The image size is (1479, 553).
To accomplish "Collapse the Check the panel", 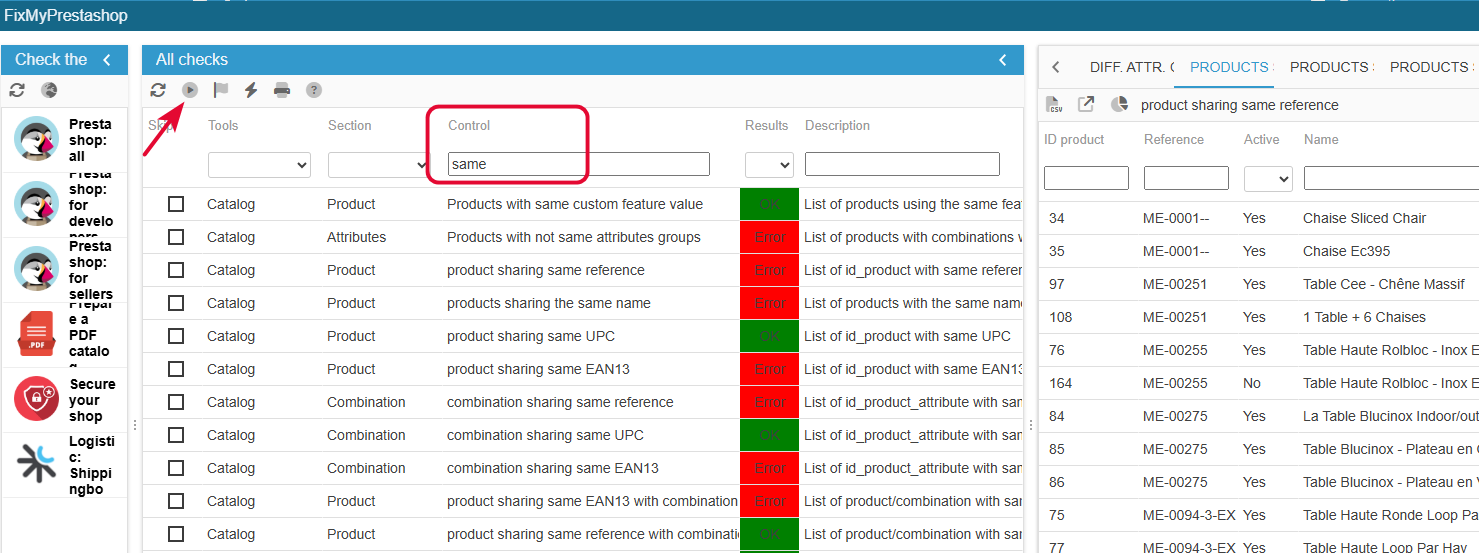I will [x=107, y=60].
